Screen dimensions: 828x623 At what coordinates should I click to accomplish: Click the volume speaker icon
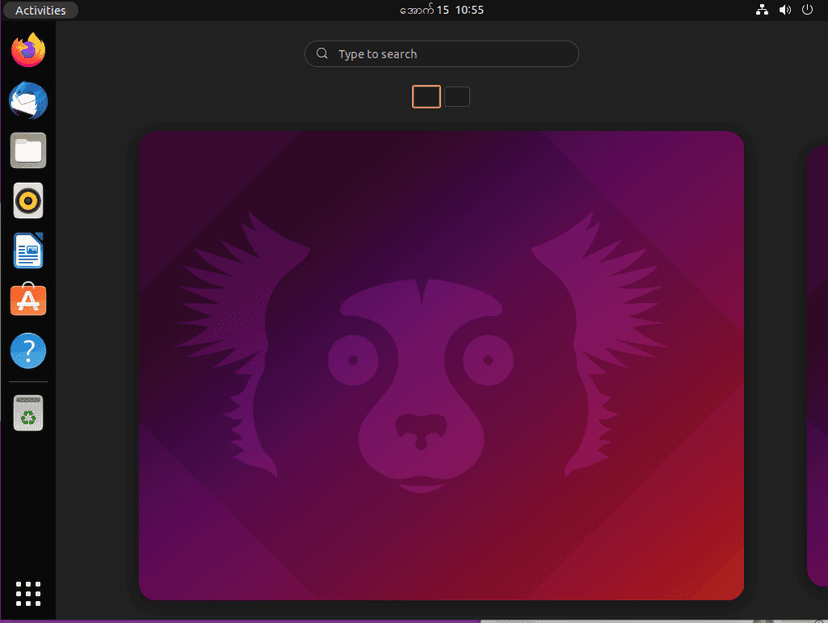[785, 10]
